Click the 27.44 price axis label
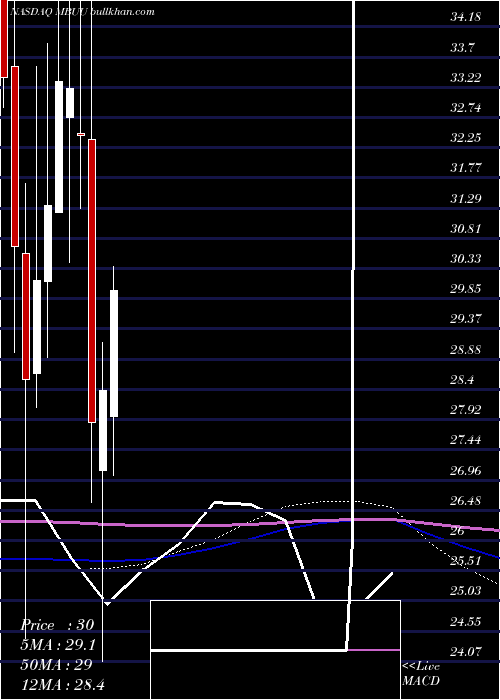The width and height of the screenshot is (500, 700). [x=466, y=440]
